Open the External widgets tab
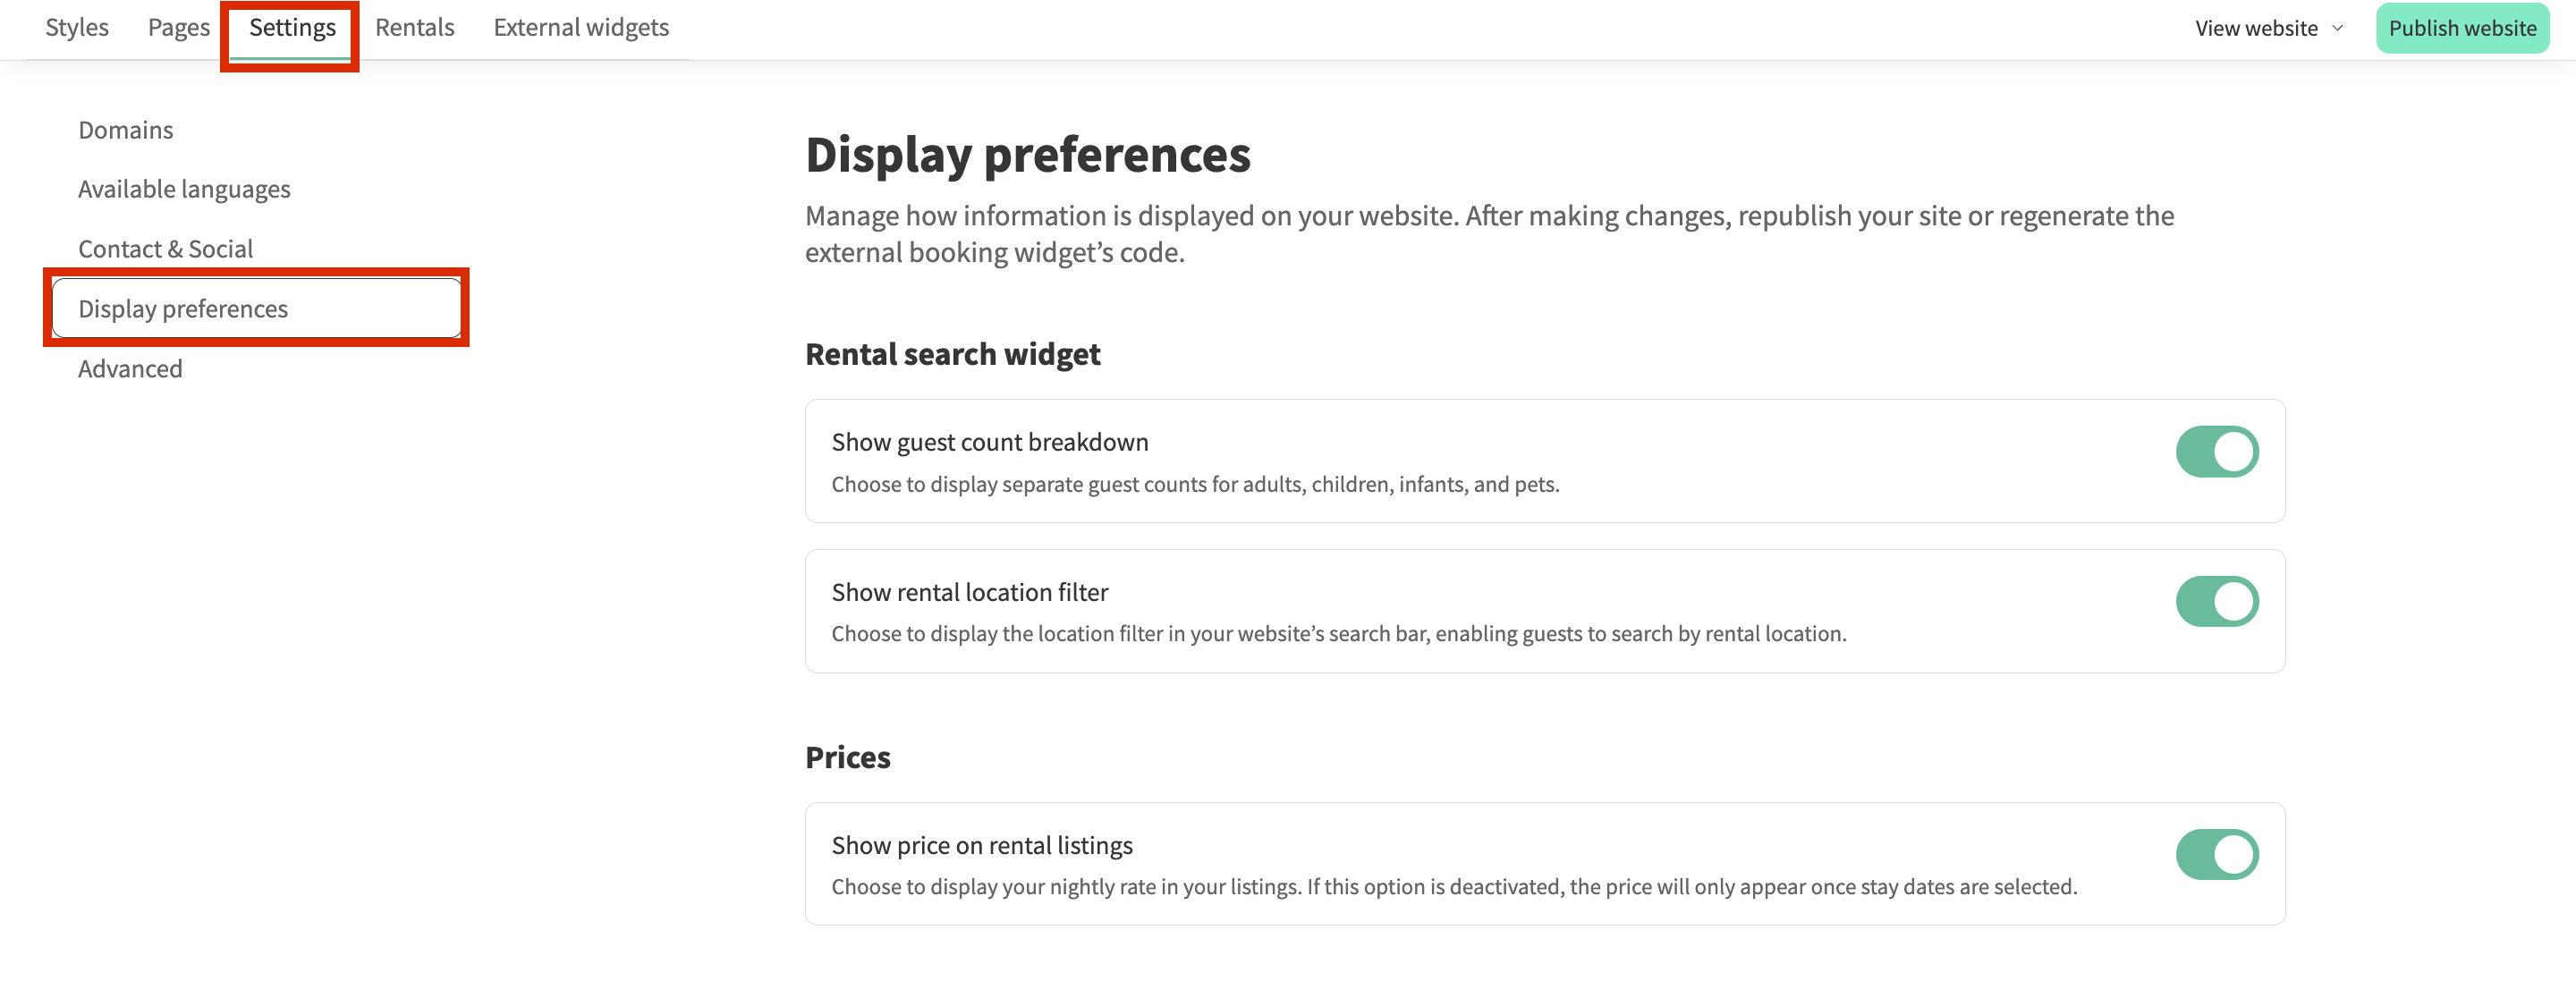 coord(581,28)
